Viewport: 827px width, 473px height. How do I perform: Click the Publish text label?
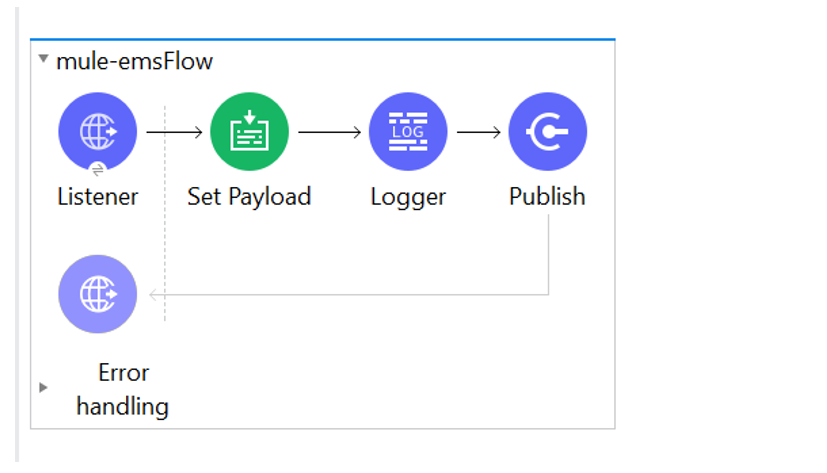(x=547, y=197)
